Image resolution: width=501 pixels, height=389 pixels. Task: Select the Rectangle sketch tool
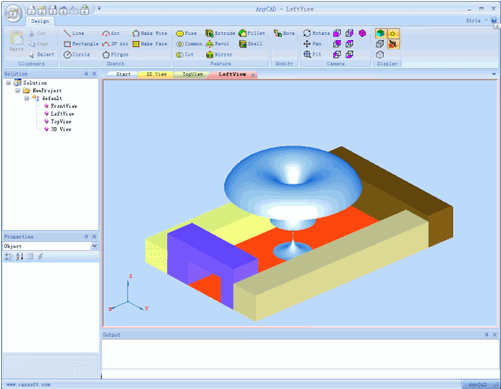(81, 44)
